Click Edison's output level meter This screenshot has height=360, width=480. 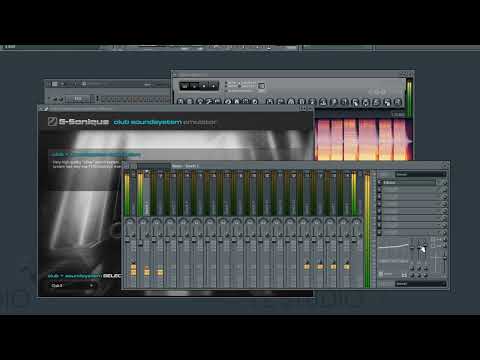[x=409, y=97]
